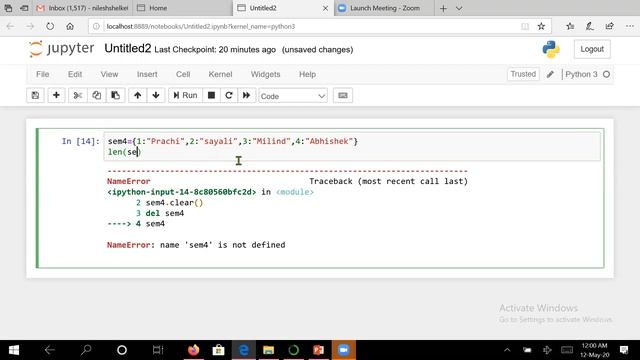The width and height of the screenshot is (640, 360).
Task: Add page to favorites star
Action: (x=541, y=27)
